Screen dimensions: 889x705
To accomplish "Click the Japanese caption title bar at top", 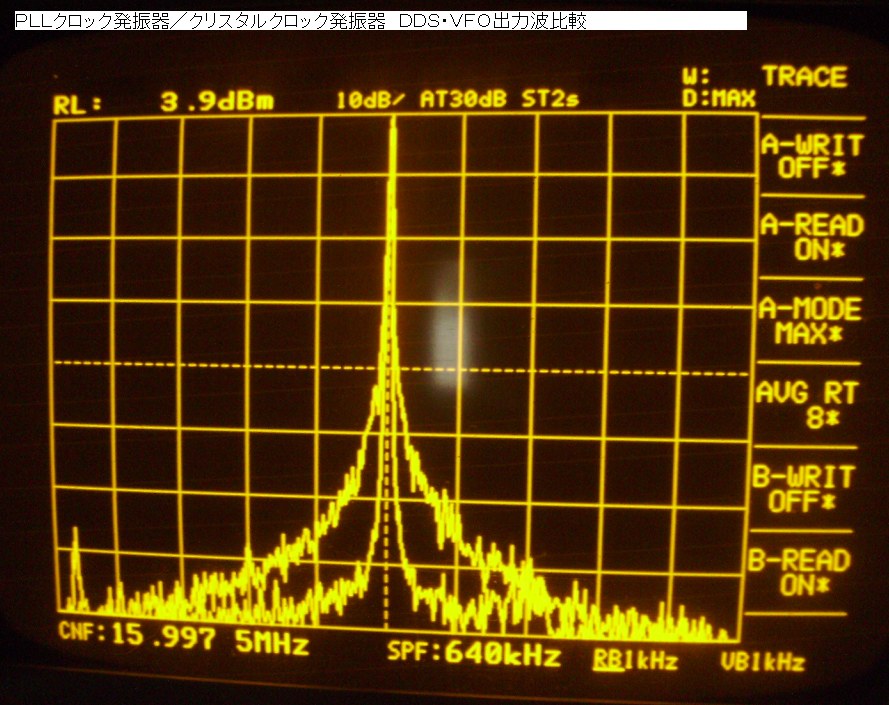I will pos(380,21).
